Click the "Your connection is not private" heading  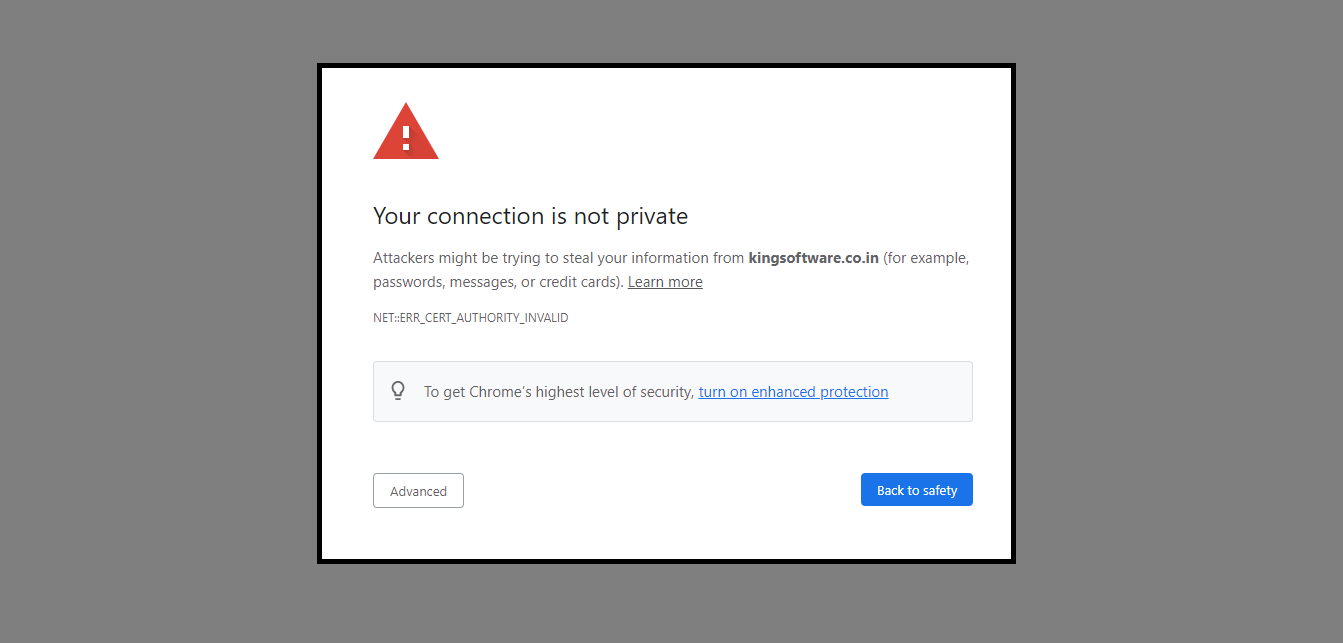(x=530, y=216)
